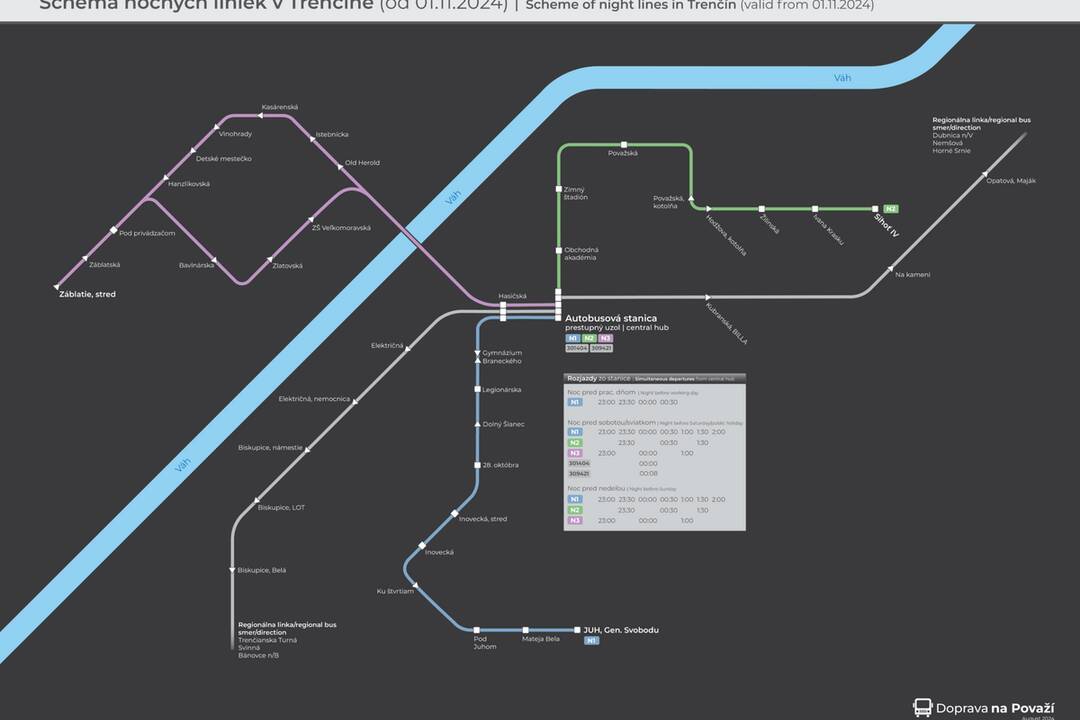Click the N1 swatch in the working-day row

[575, 402]
